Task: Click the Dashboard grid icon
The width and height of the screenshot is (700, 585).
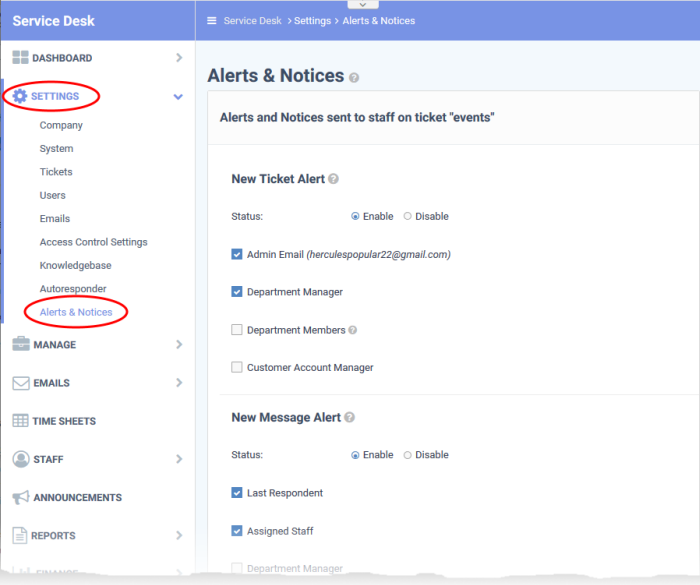Action: click(20, 58)
